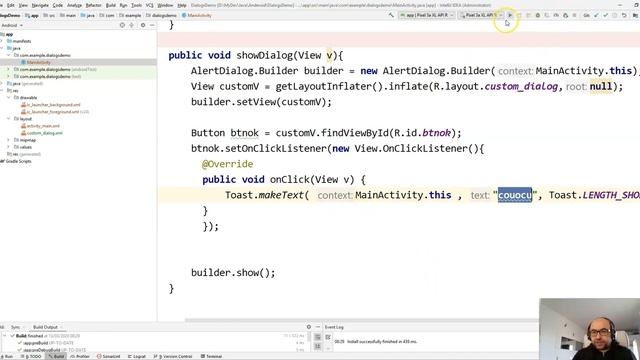This screenshot has height=360, width=640.
Task: Click the editor horizontal scrollbar
Action: 361,320
